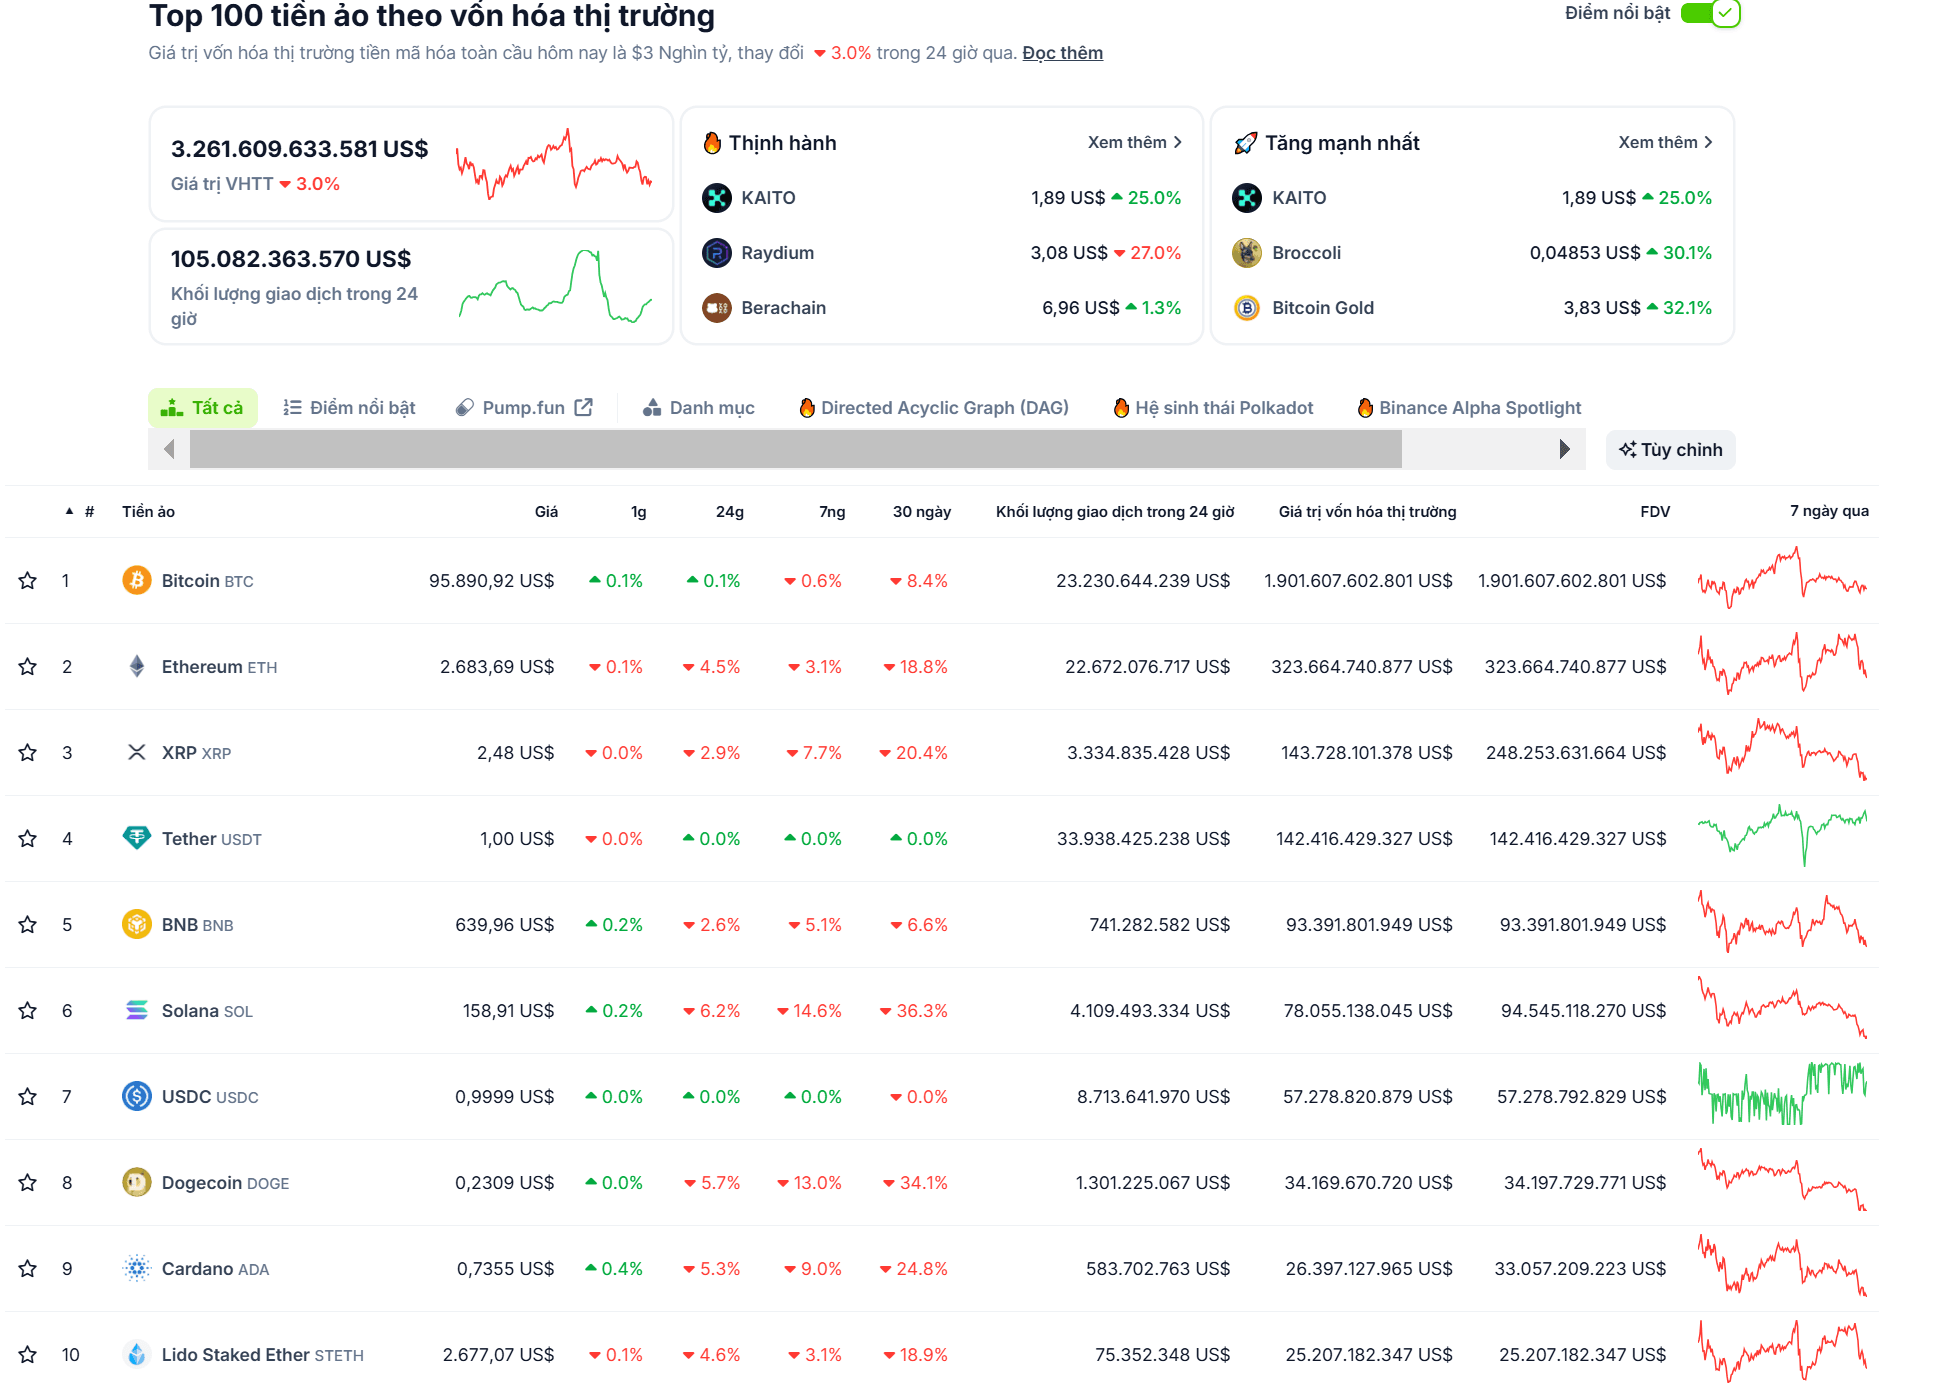Switch off the Điểm nổi bật toggle
Image resolution: width=1933 pixels, height=1385 pixels.
pos(1710,13)
